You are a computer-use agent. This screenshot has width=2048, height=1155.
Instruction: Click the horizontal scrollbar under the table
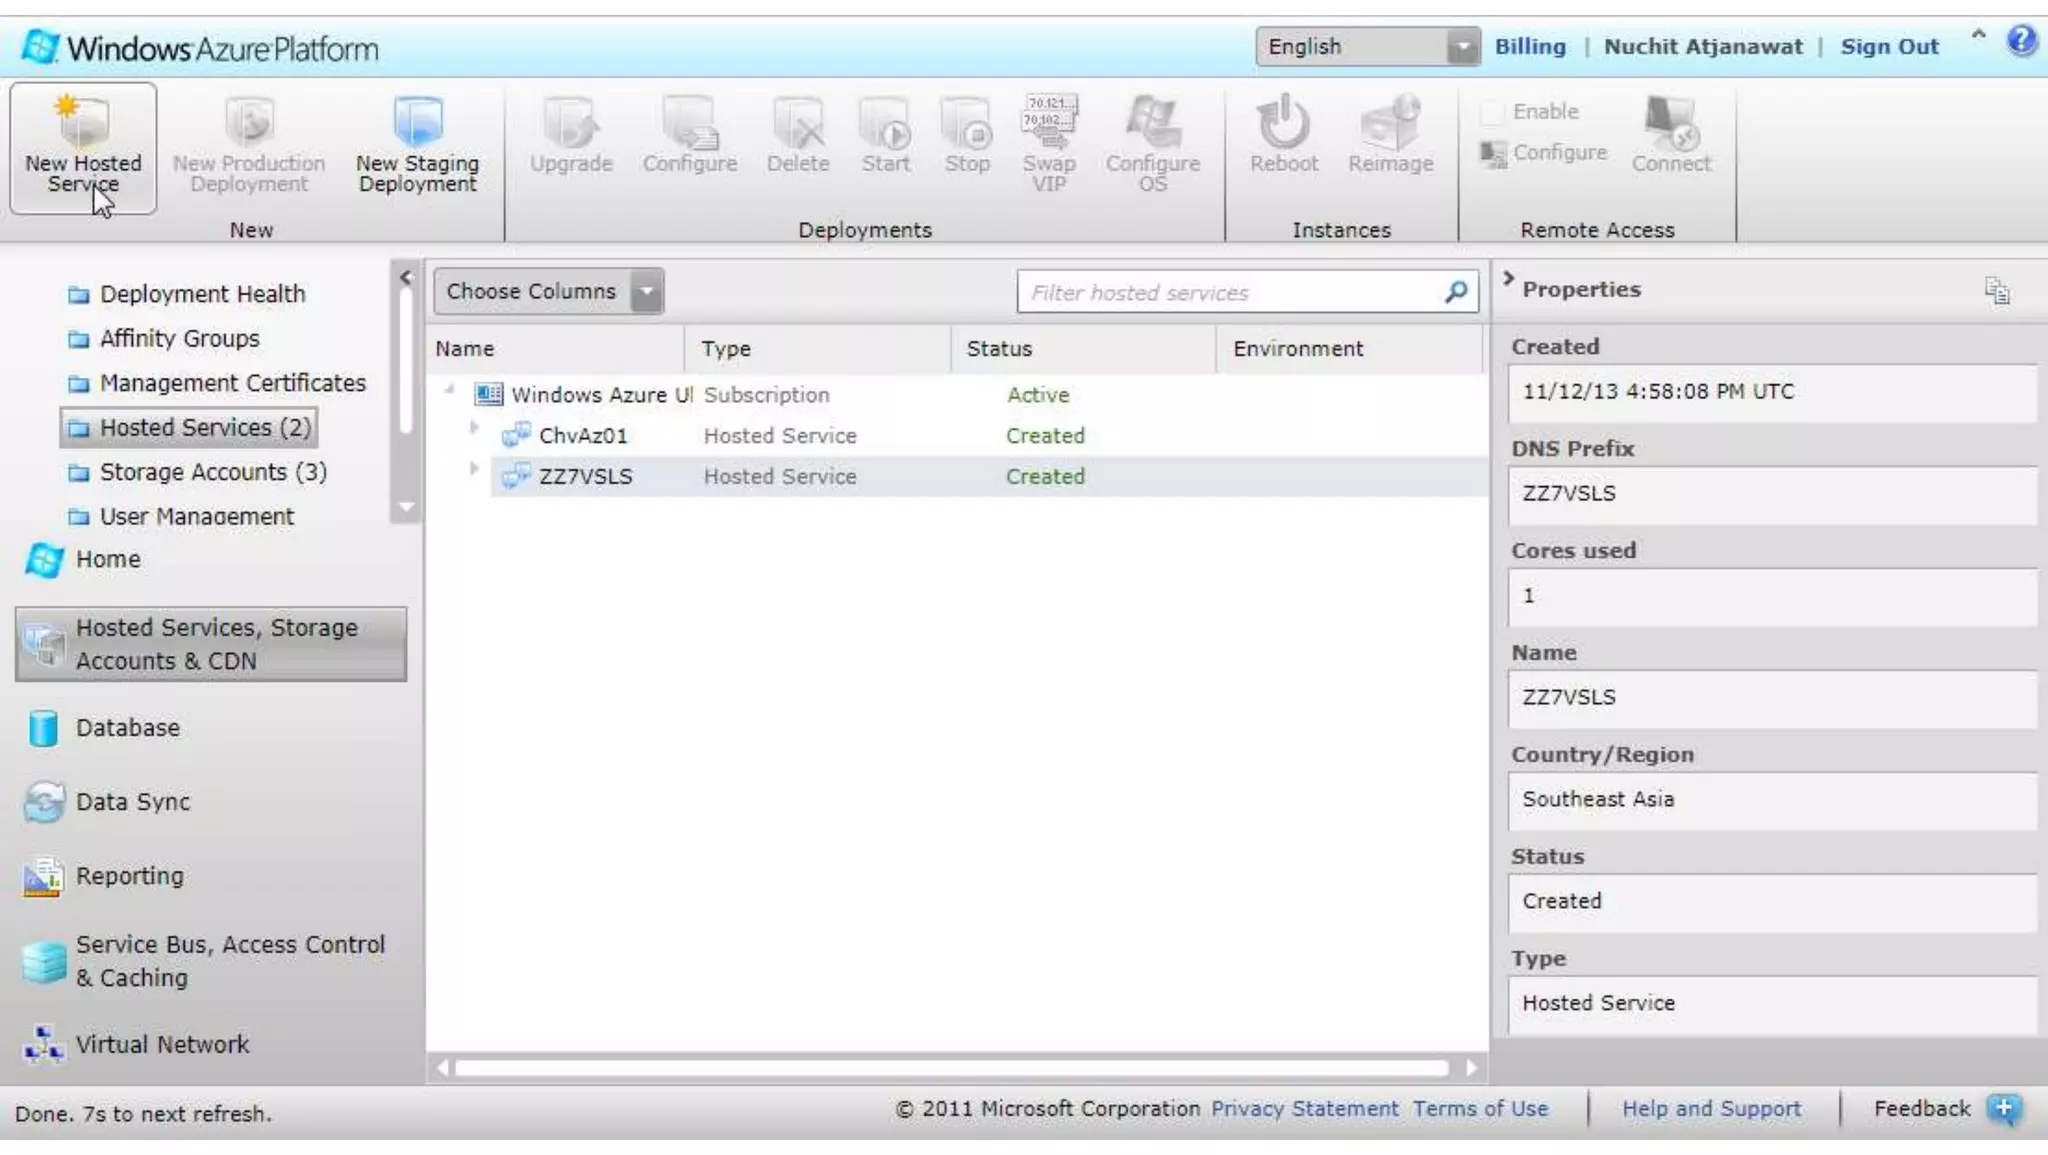tap(950, 1068)
